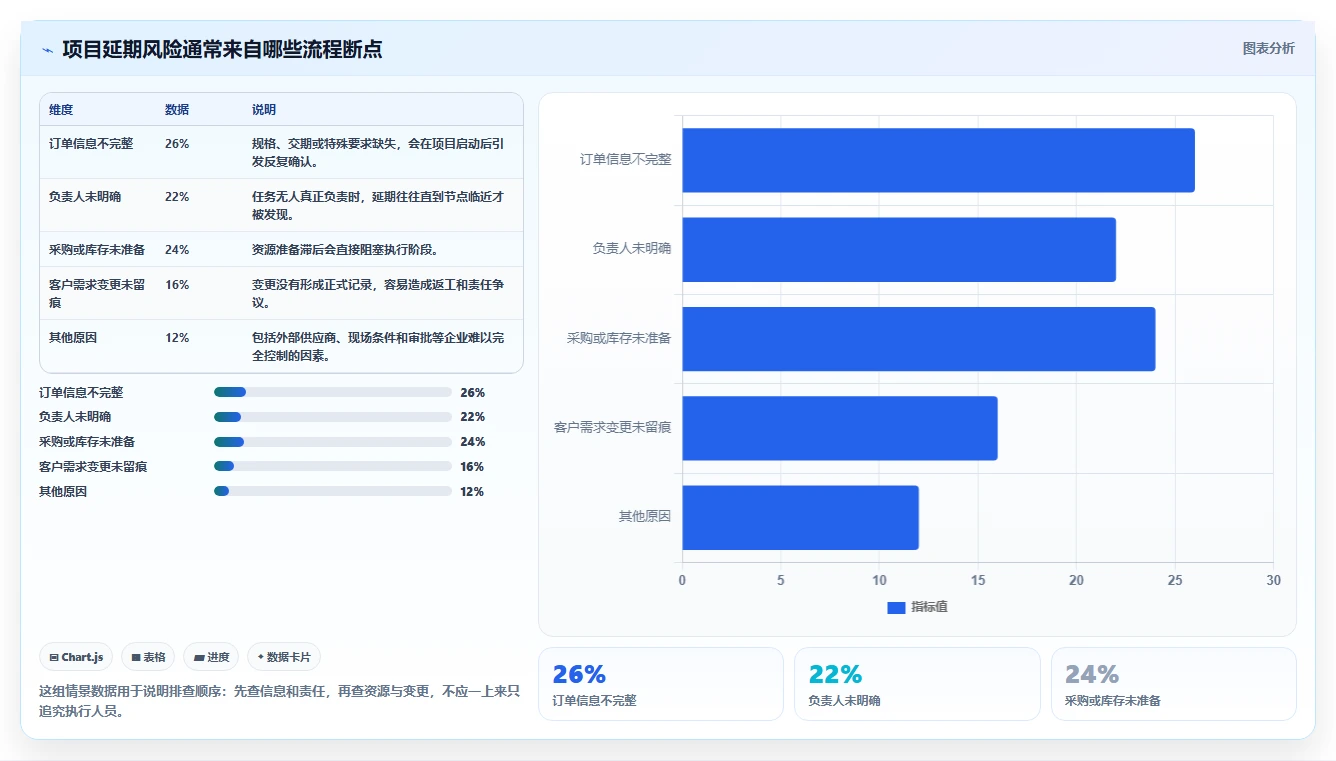Click the 16% label in progress list
The width and height of the screenshot is (1336, 761).
[472, 467]
